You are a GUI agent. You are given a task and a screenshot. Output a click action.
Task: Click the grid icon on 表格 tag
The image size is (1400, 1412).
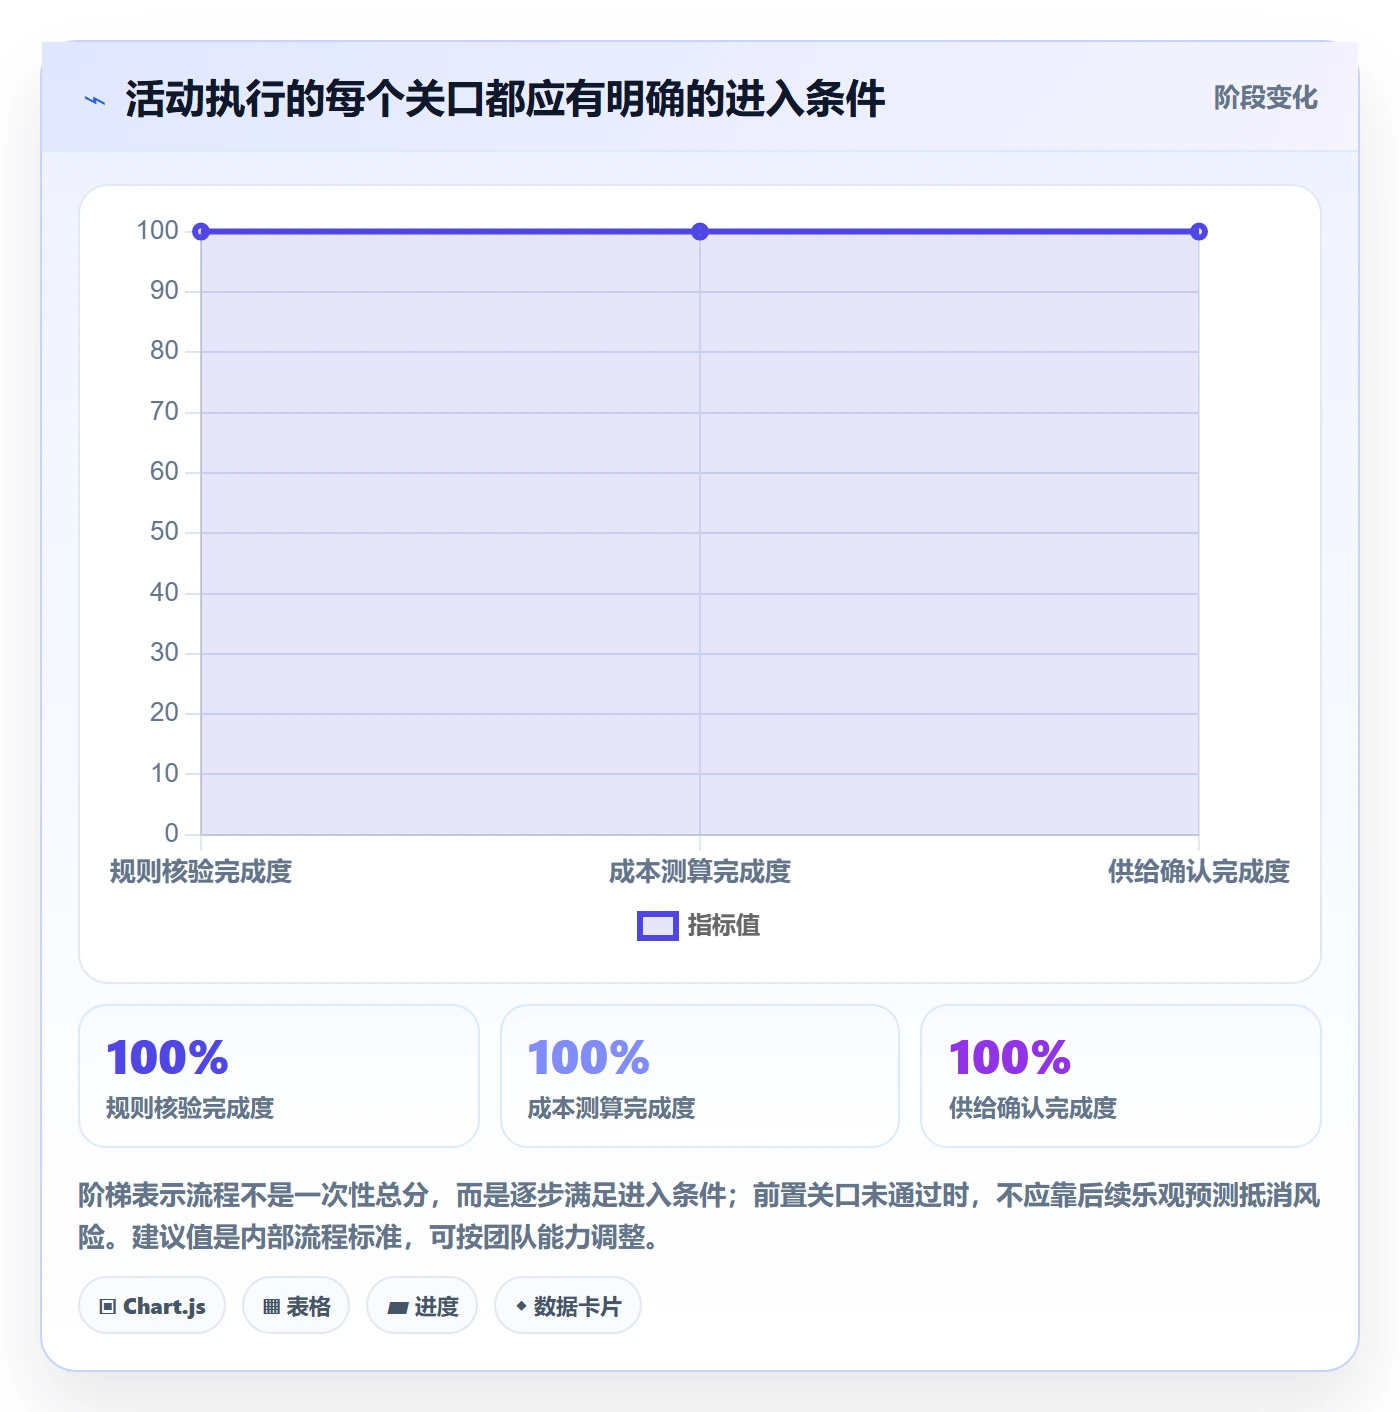pos(271,1306)
